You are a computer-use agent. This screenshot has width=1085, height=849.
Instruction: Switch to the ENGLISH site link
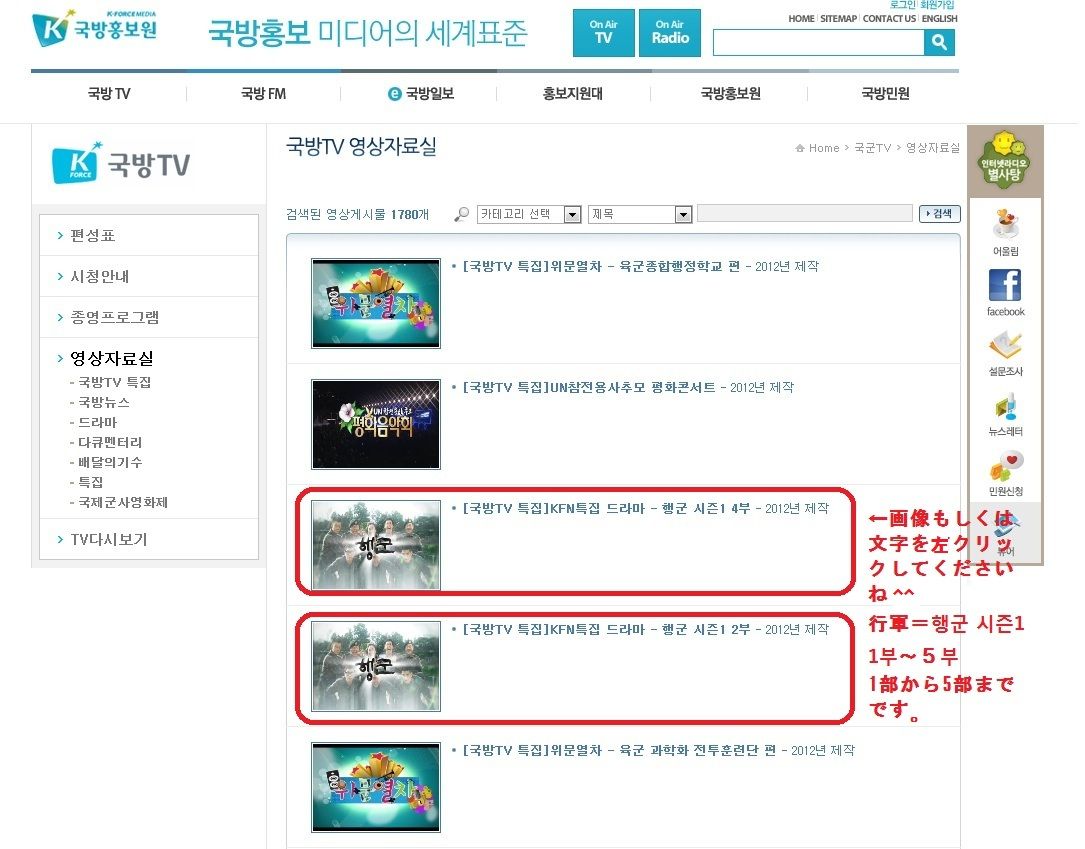coord(940,19)
